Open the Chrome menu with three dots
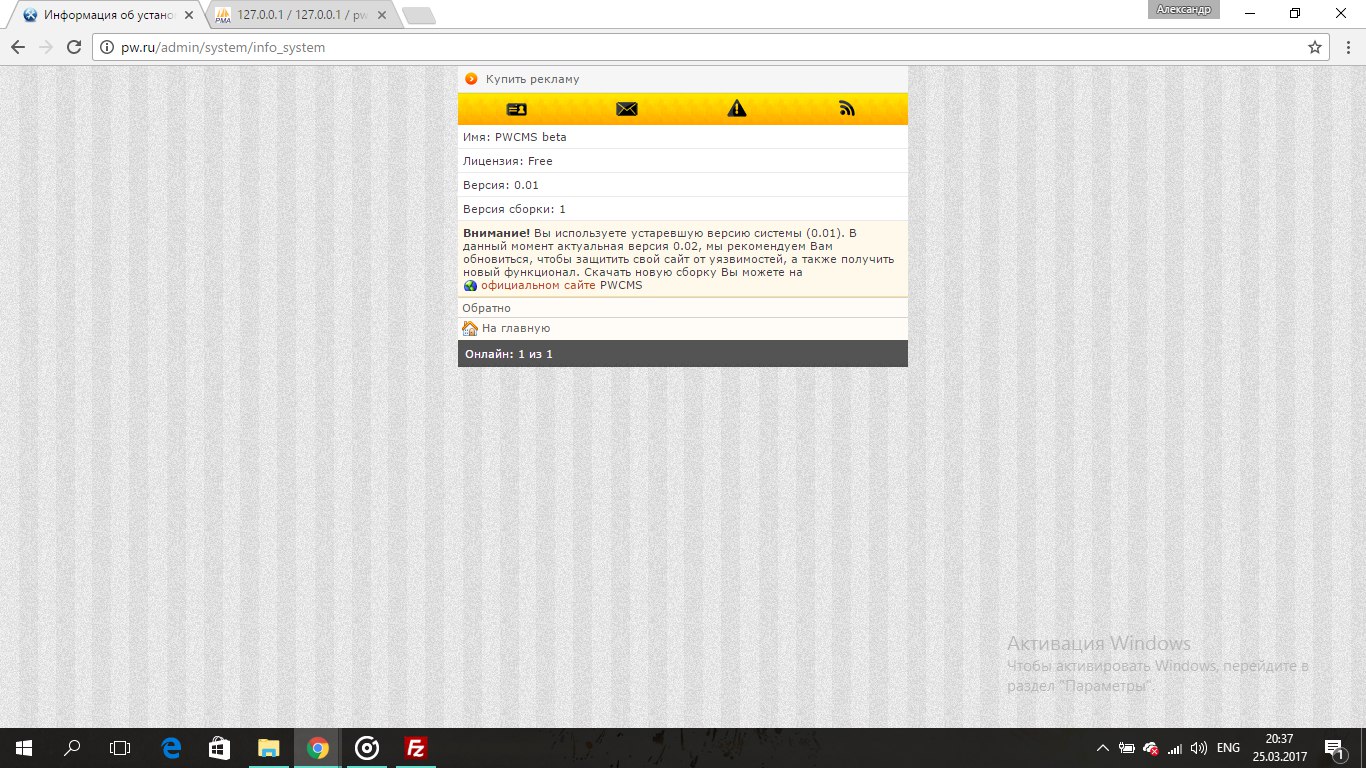Image resolution: width=1366 pixels, height=768 pixels. pyautogui.click(x=1346, y=47)
